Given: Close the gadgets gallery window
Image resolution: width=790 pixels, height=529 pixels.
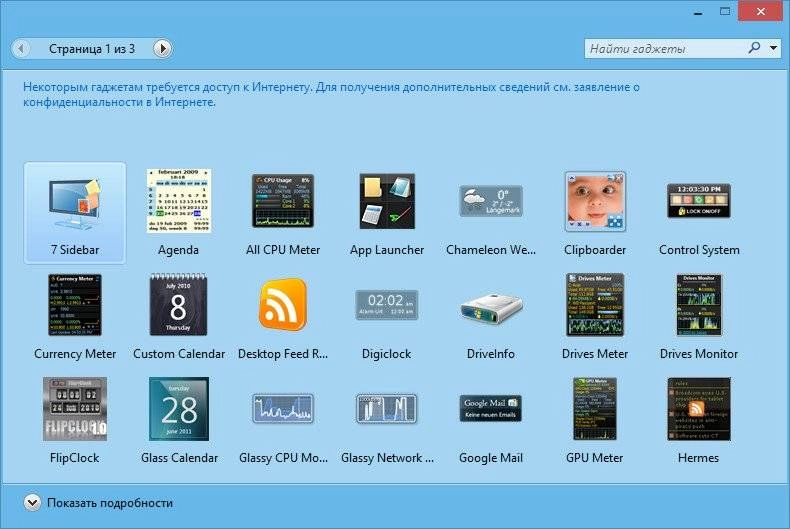Looking at the screenshot, I should tap(761, 11).
